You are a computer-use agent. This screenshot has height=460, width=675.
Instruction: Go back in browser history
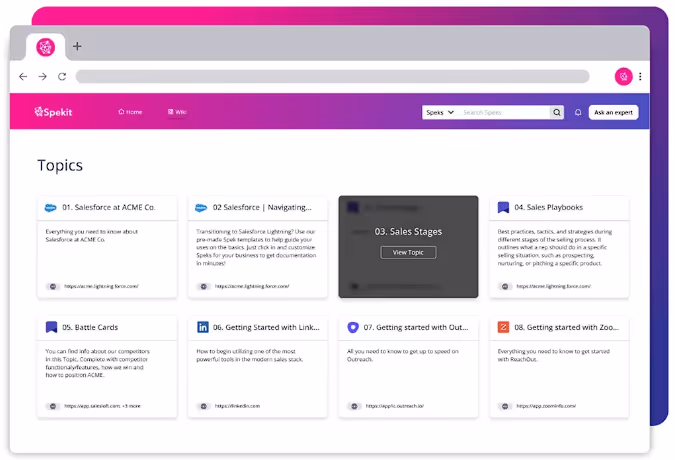[23, 77]
